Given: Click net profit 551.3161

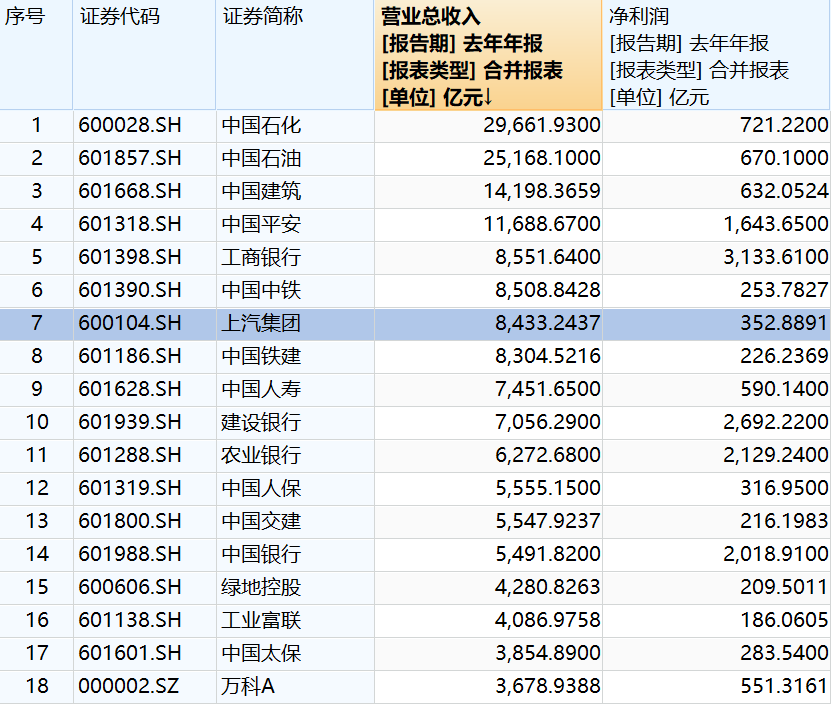Looking at the screenshot, I should pyautogui.click(x=784, y=686).
